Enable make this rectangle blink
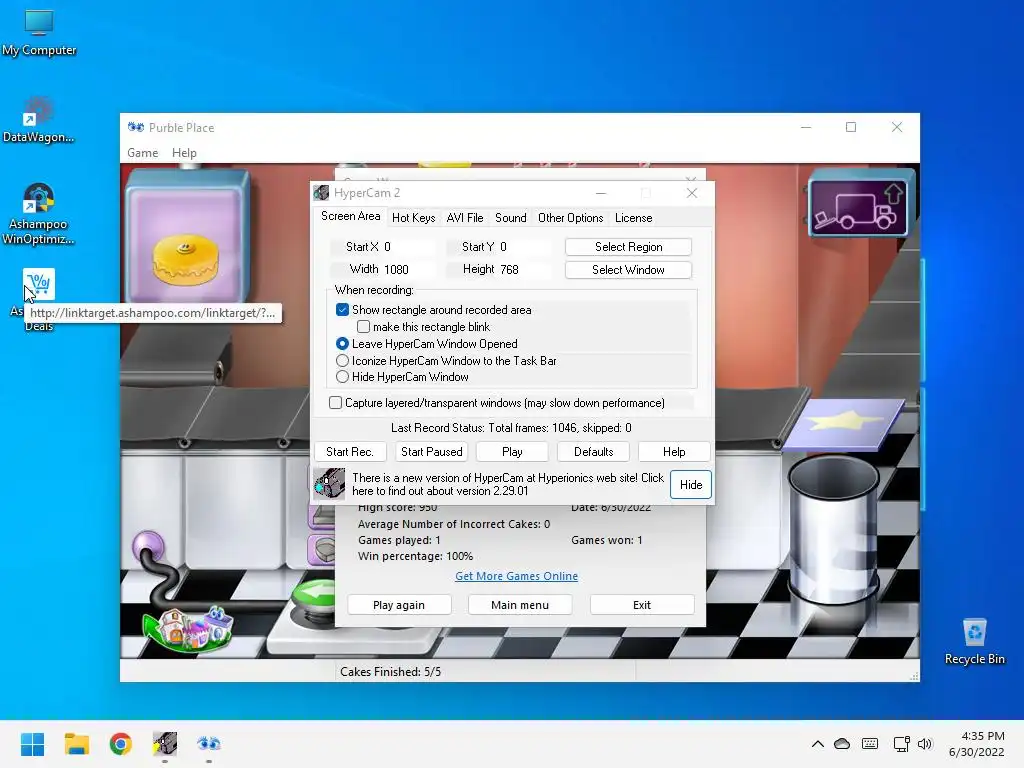 click(x=363, y=327)
